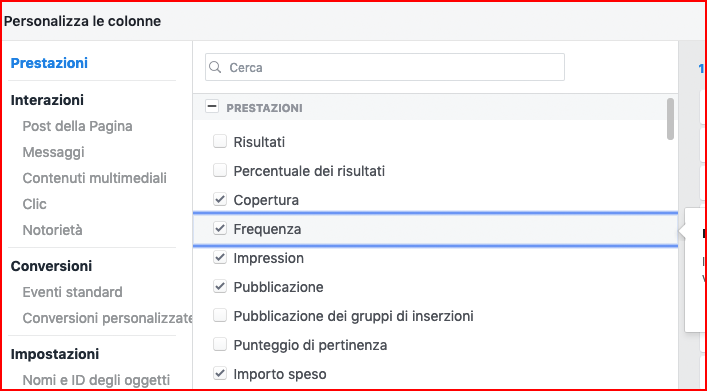The width and height of the screenshot is (707, 391).
Task: Click the Frequenza row label
Action: [267, 229]
